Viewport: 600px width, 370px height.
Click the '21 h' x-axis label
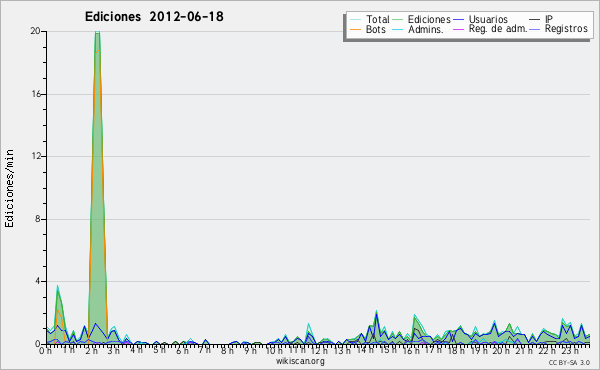point(523,350)
